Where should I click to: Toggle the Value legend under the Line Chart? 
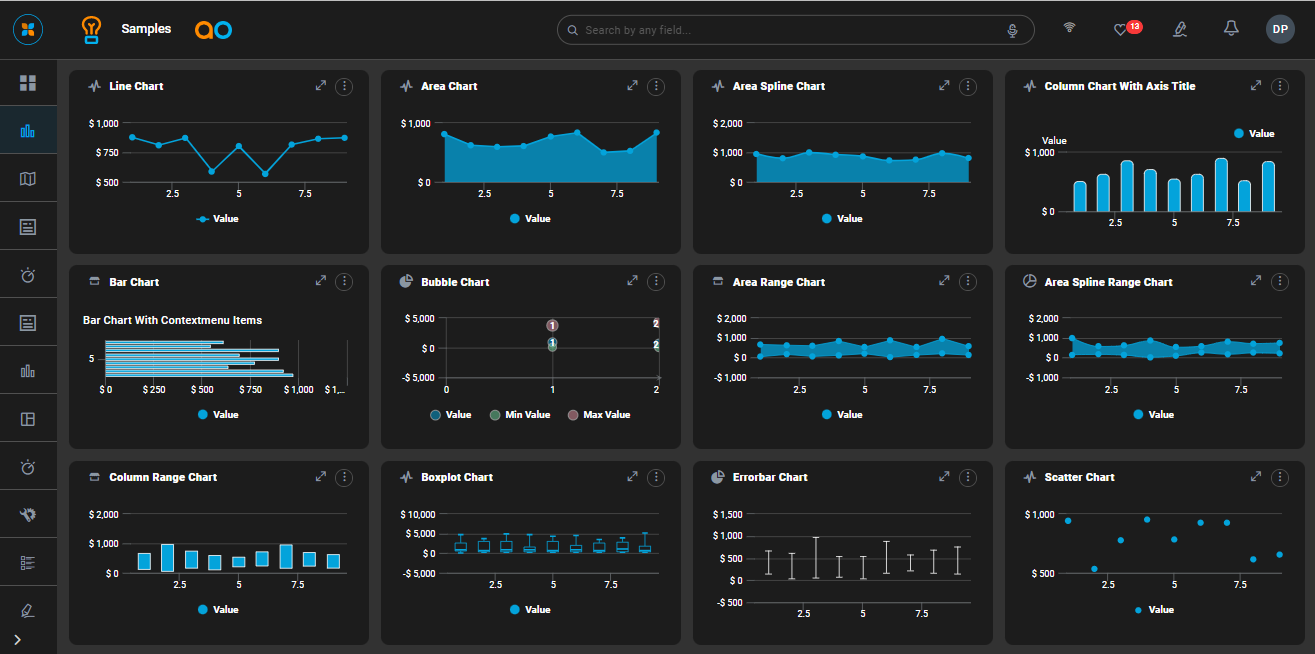click(217, 219)
